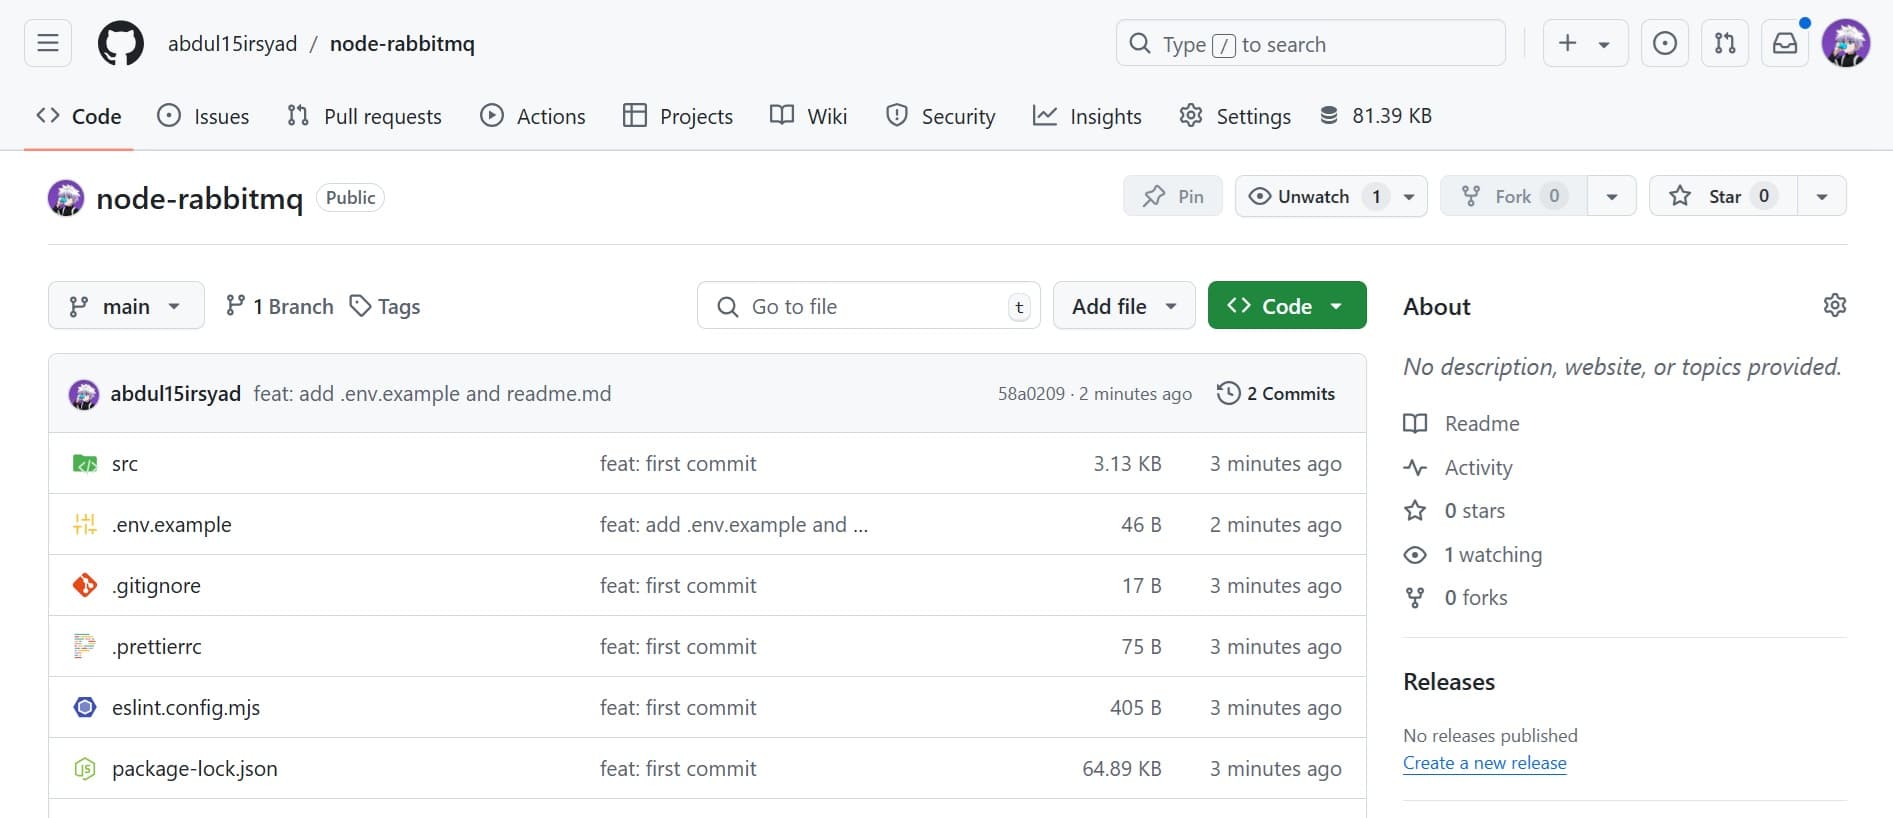Screen dimensions: 1893x818
Task: Open the notifications inbox
Action: click(1785, 43)
